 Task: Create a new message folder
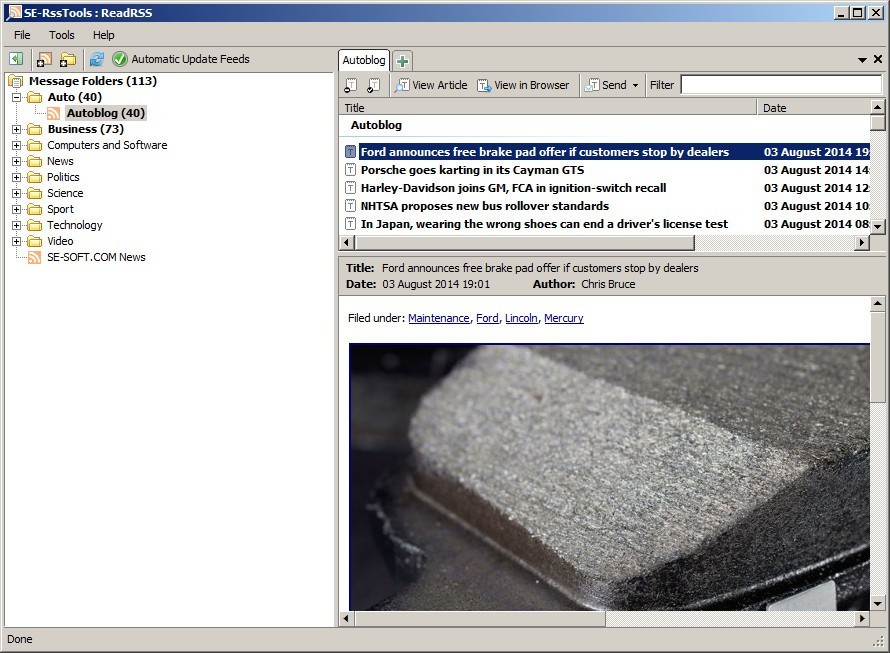pyautogui.click(x=66, y=59)
